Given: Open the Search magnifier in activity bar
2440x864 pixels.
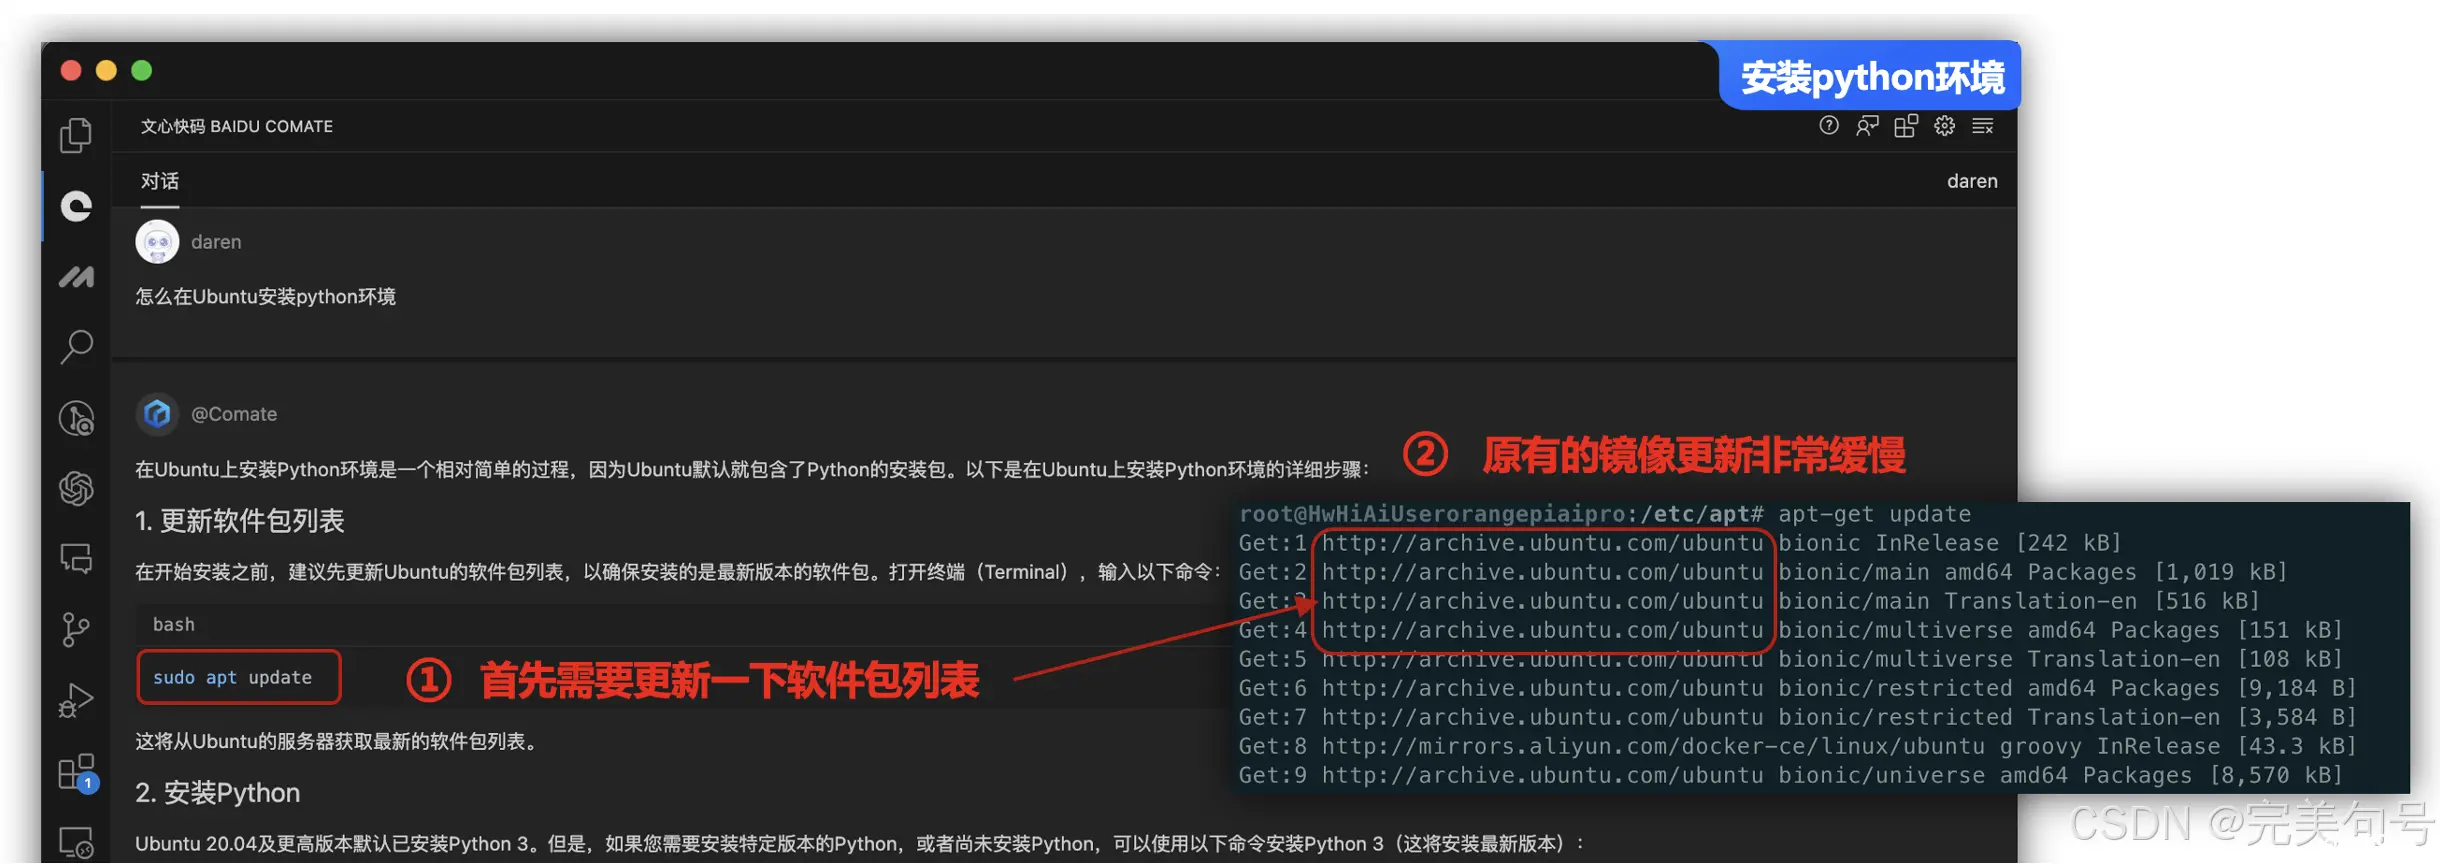Looking at the screenshot, I should (x=76, y=347).
